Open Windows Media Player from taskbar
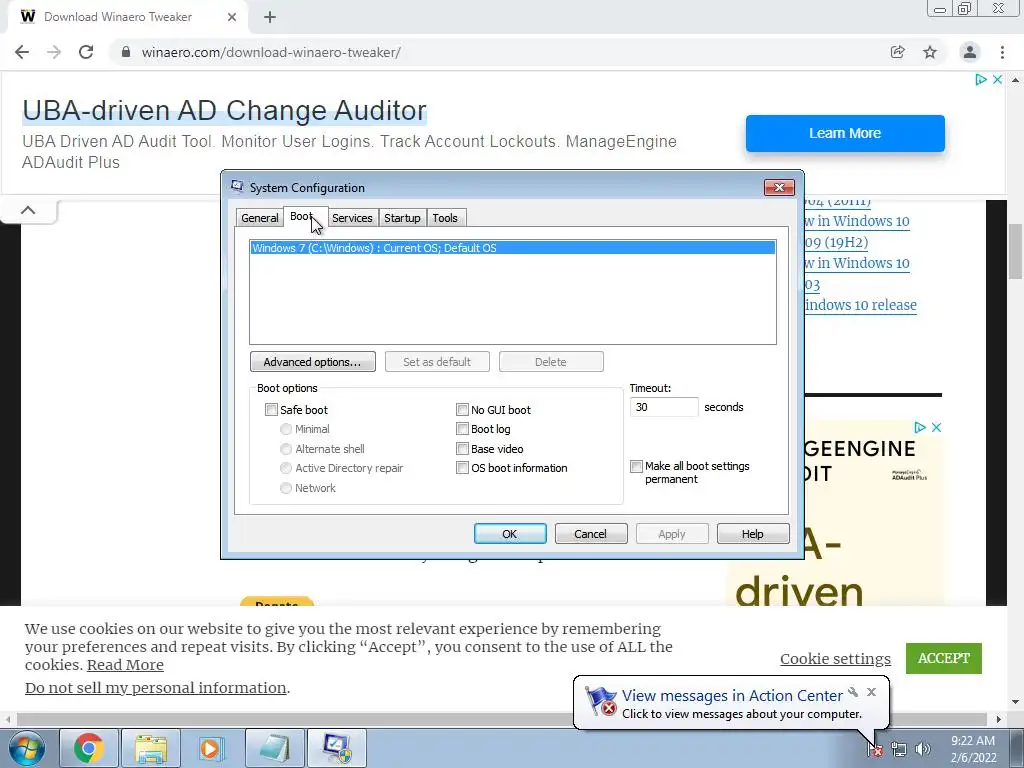 212,748
